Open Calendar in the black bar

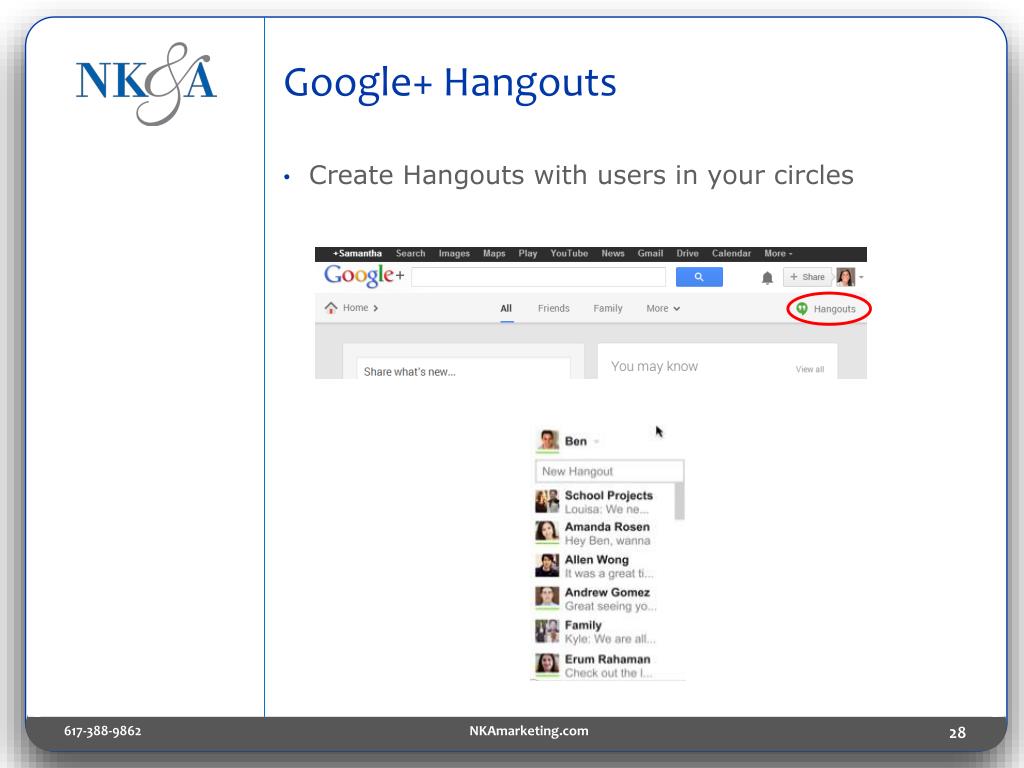[x=731, y=253]
